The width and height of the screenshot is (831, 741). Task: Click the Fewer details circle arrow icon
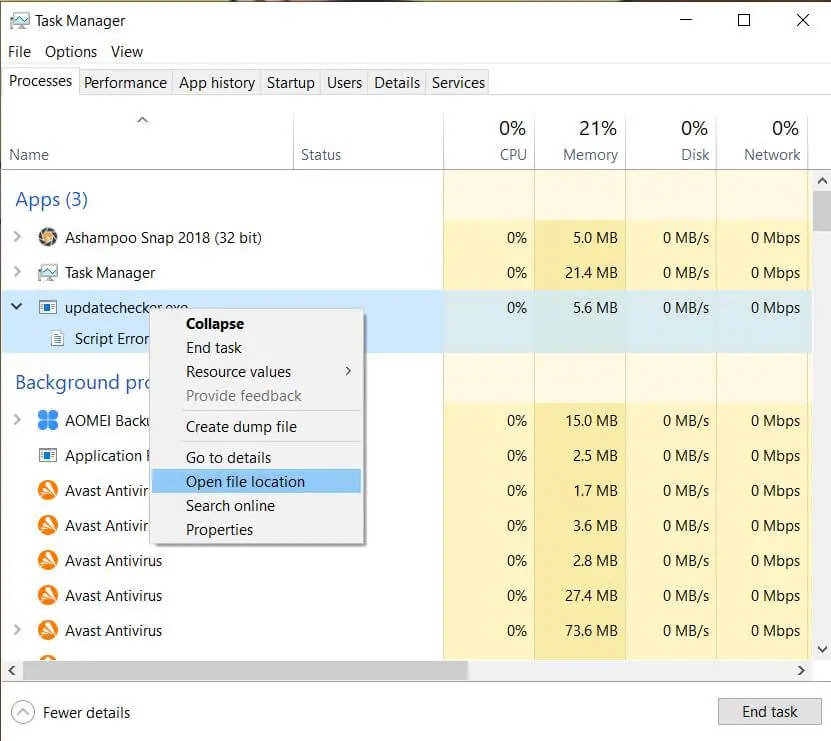(23, 712)
